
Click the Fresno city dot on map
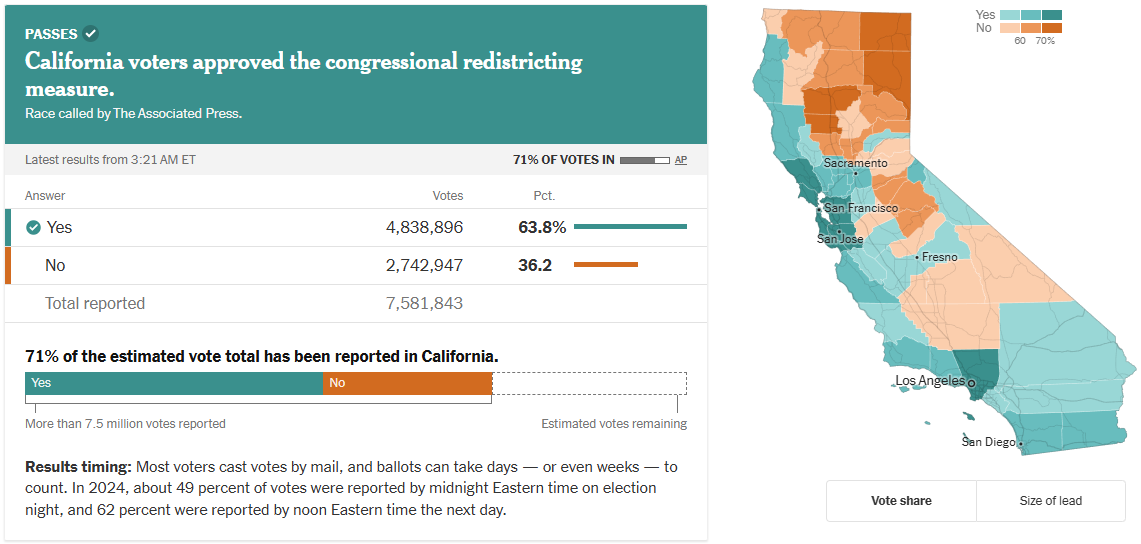pyautogui.click(x=918, y=258)
